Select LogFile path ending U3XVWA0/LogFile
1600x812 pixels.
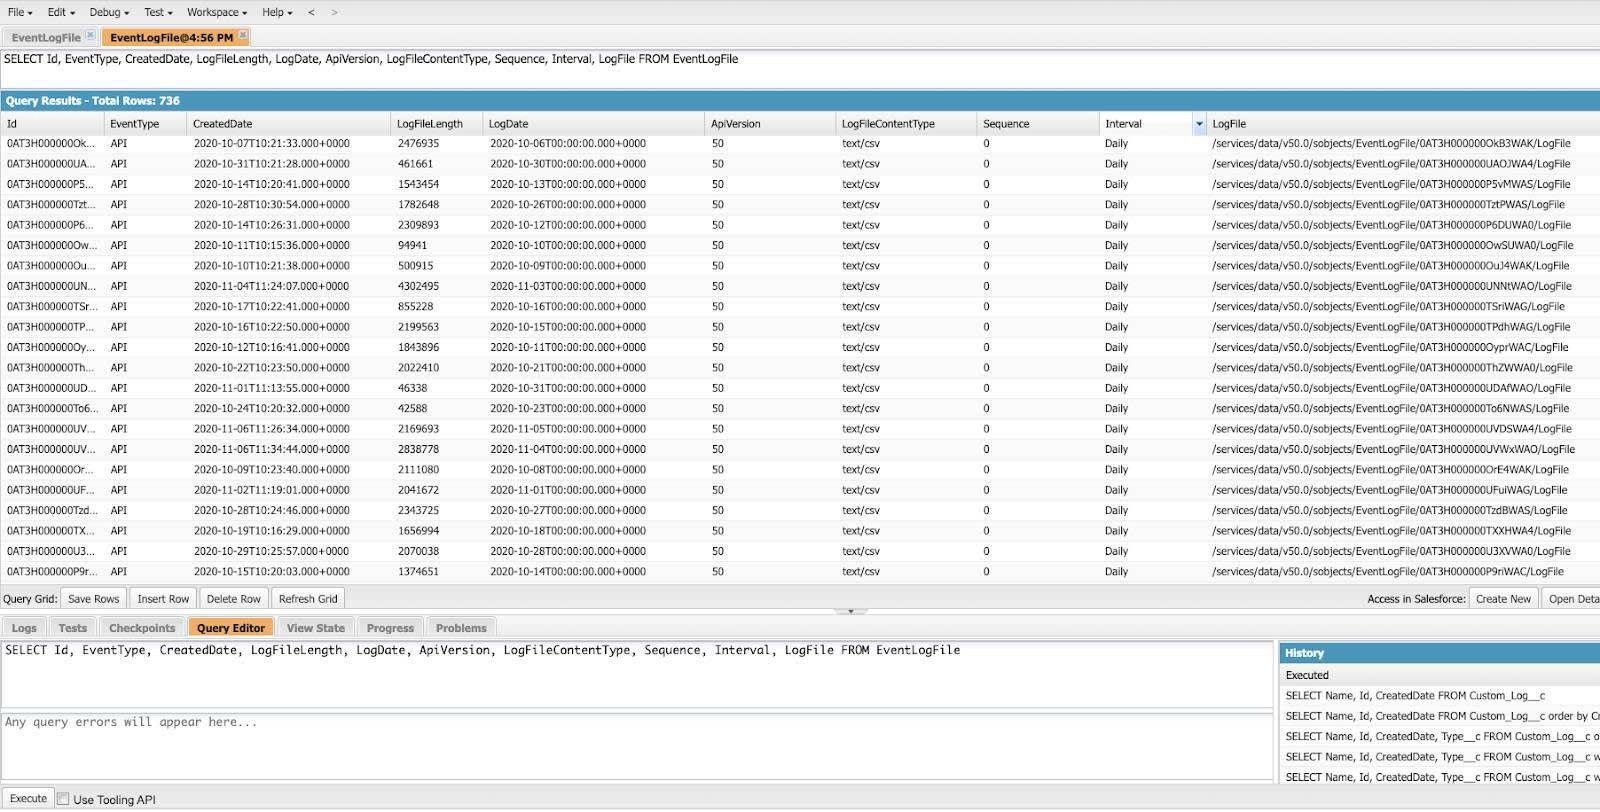pyautogui.click(x=1403, y=551)
